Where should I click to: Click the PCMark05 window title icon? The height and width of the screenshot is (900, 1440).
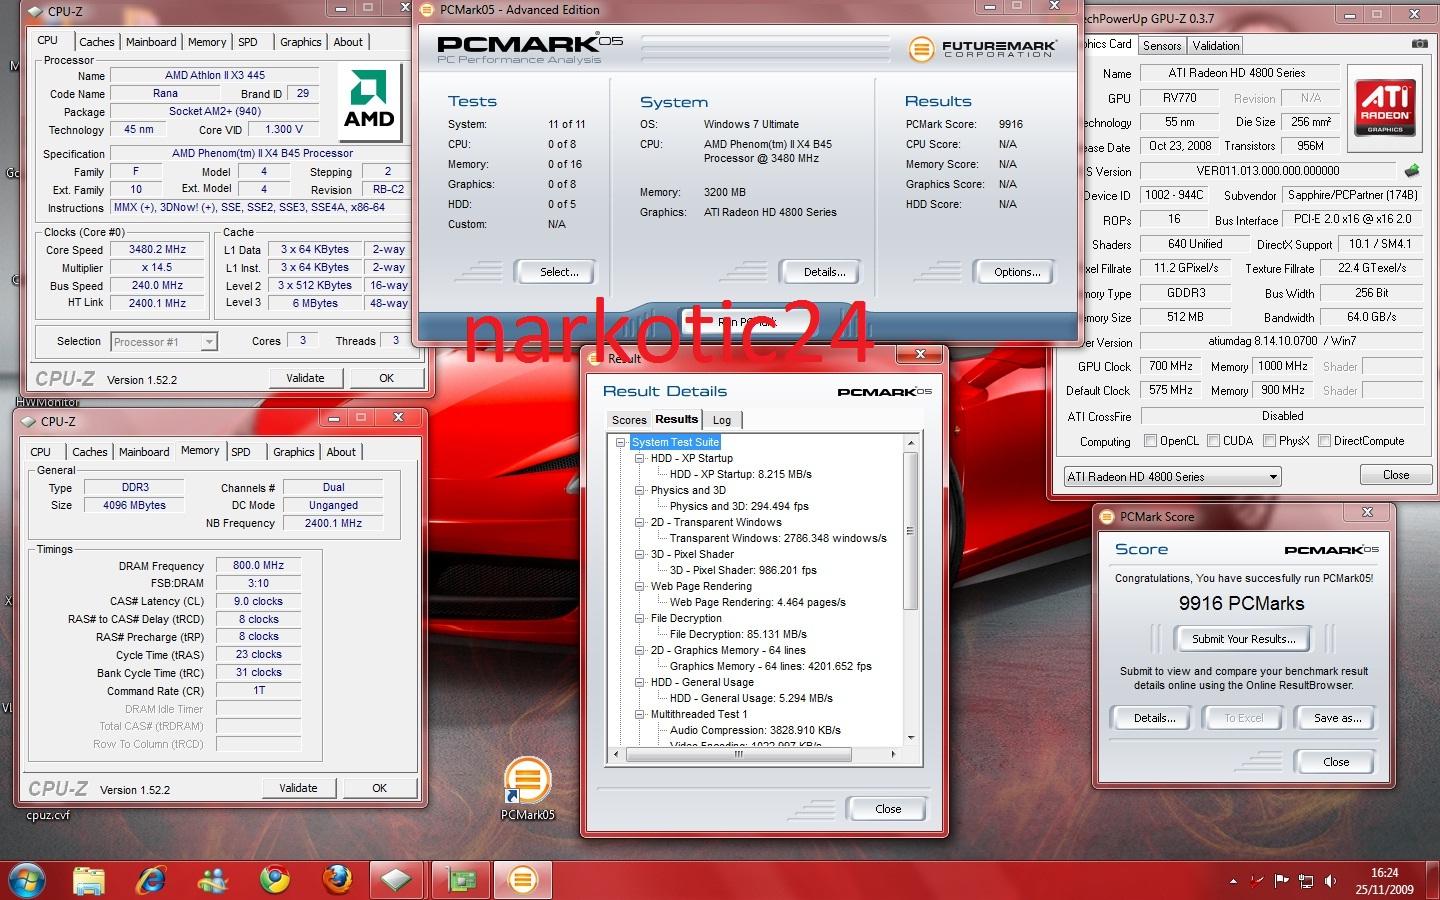428,10
